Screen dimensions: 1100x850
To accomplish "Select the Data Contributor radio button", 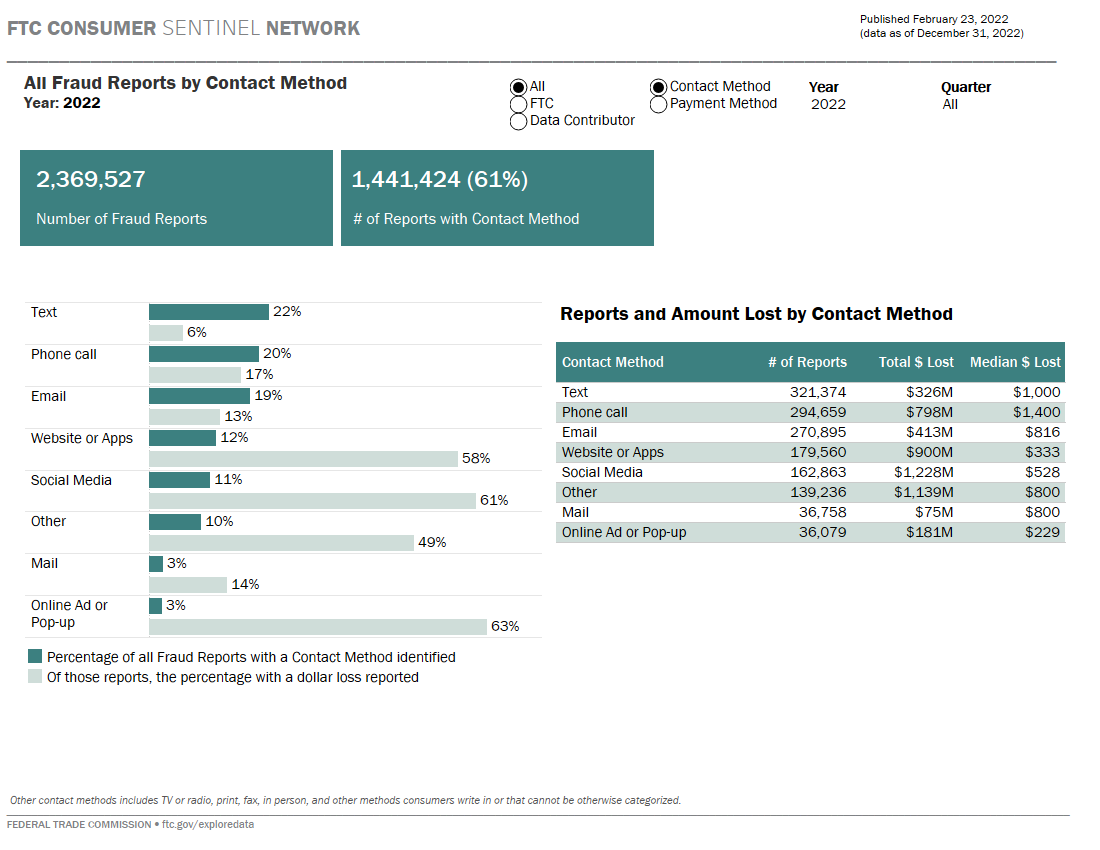I will point(518,121).
